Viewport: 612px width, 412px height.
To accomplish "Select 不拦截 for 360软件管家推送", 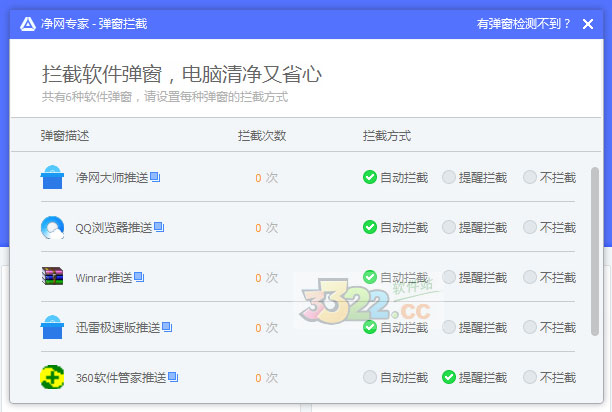I will pyautogui.click(x=550, y=377).
